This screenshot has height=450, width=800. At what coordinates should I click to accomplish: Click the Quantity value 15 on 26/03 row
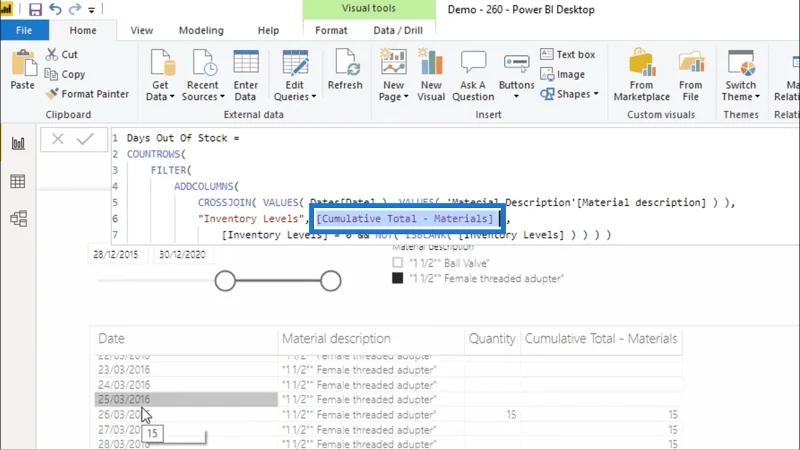tap(511, 415)
